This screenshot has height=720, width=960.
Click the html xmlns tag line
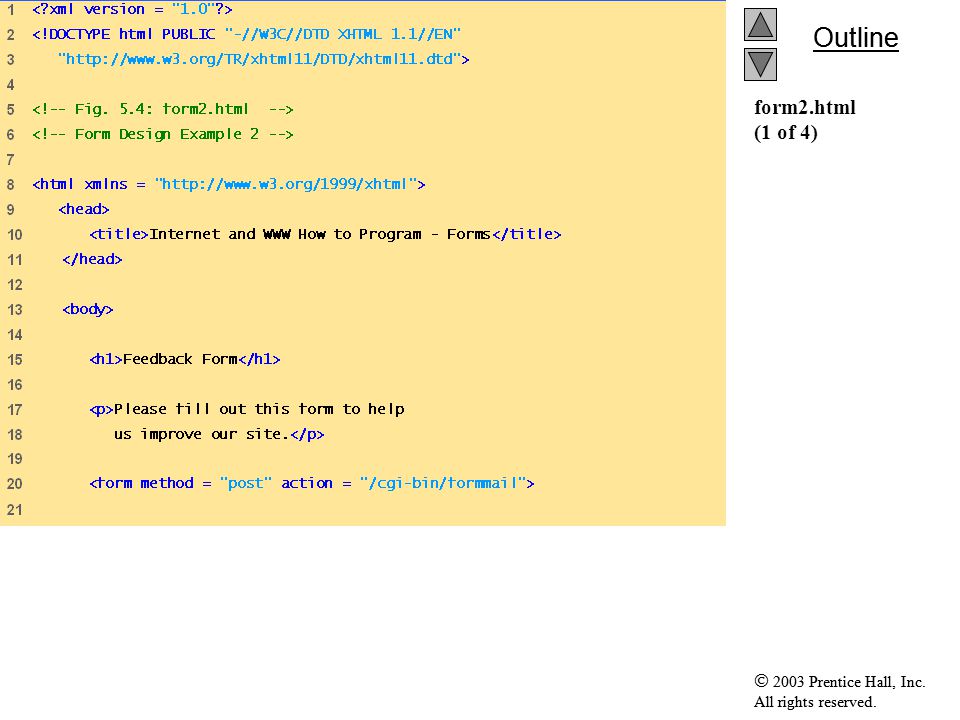229,184
